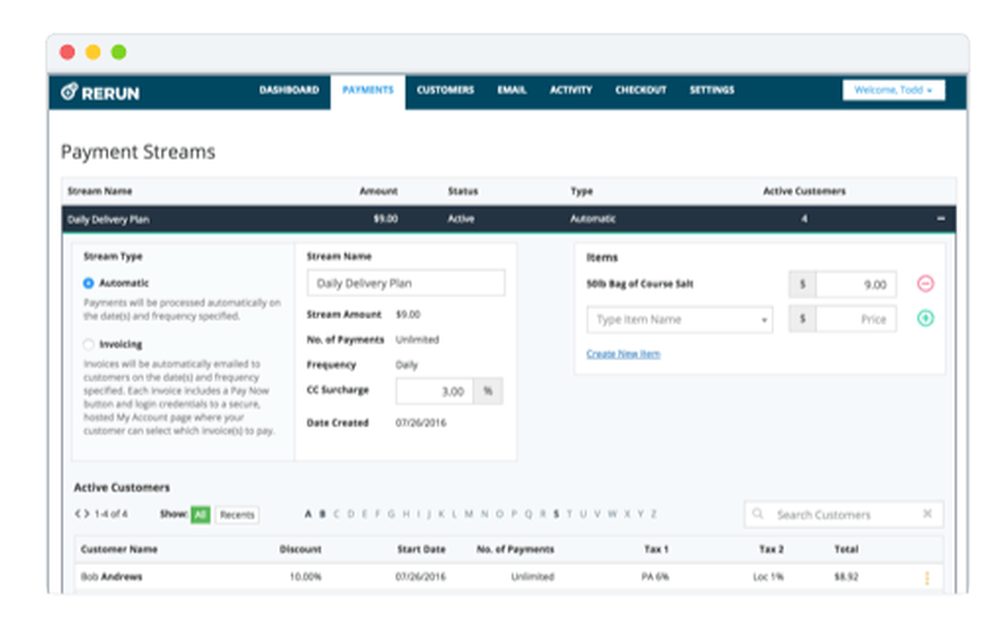Filter customers by letter Z
This screenshot has width=1000, height=633.
[x=654, y=514]
